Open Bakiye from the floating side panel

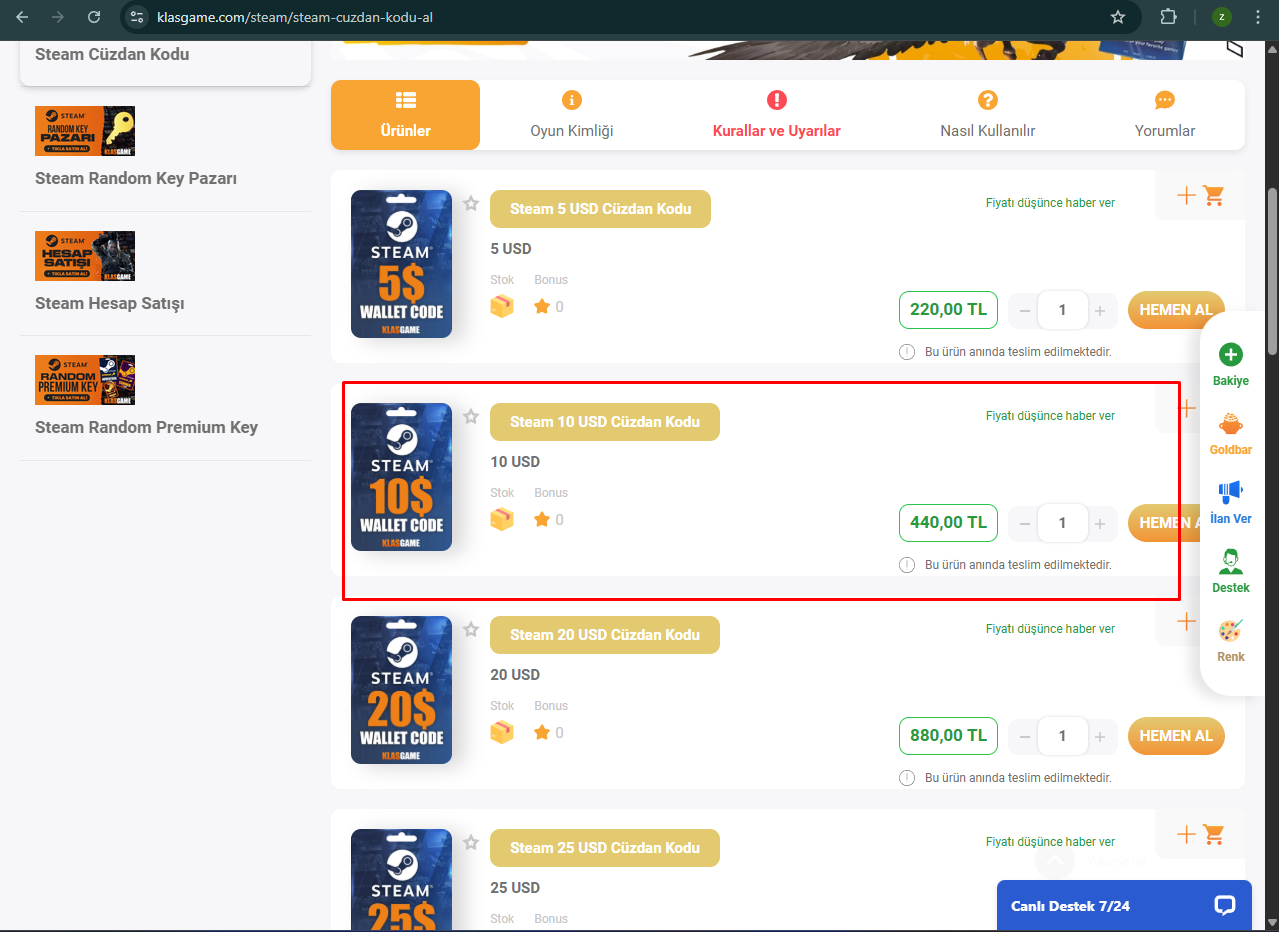coord(1231,365)
